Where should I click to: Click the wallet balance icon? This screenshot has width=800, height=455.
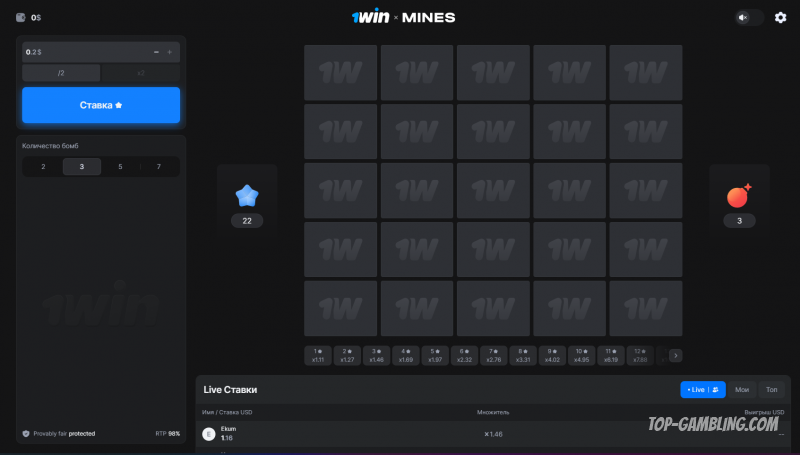(20, 17)
